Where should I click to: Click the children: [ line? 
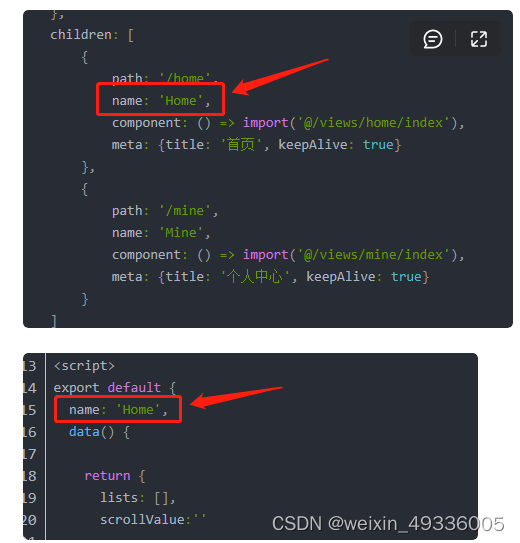point(92,35)
